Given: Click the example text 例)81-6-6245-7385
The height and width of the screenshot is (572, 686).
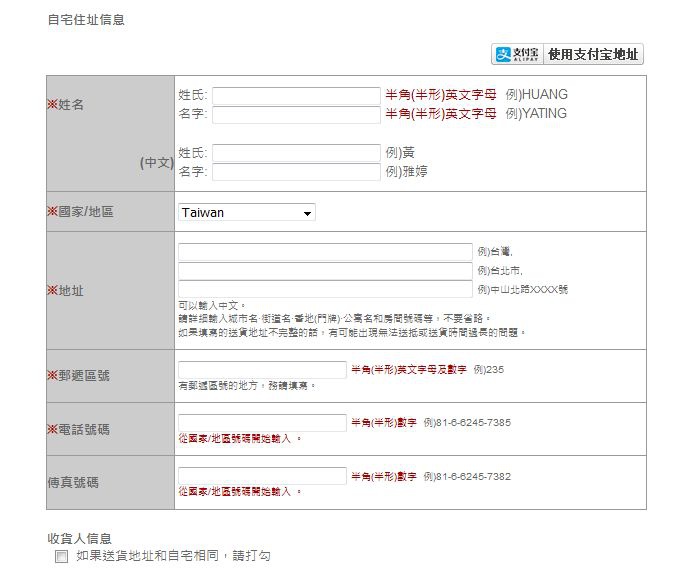Looking at the screenshot, I should 467,423.
